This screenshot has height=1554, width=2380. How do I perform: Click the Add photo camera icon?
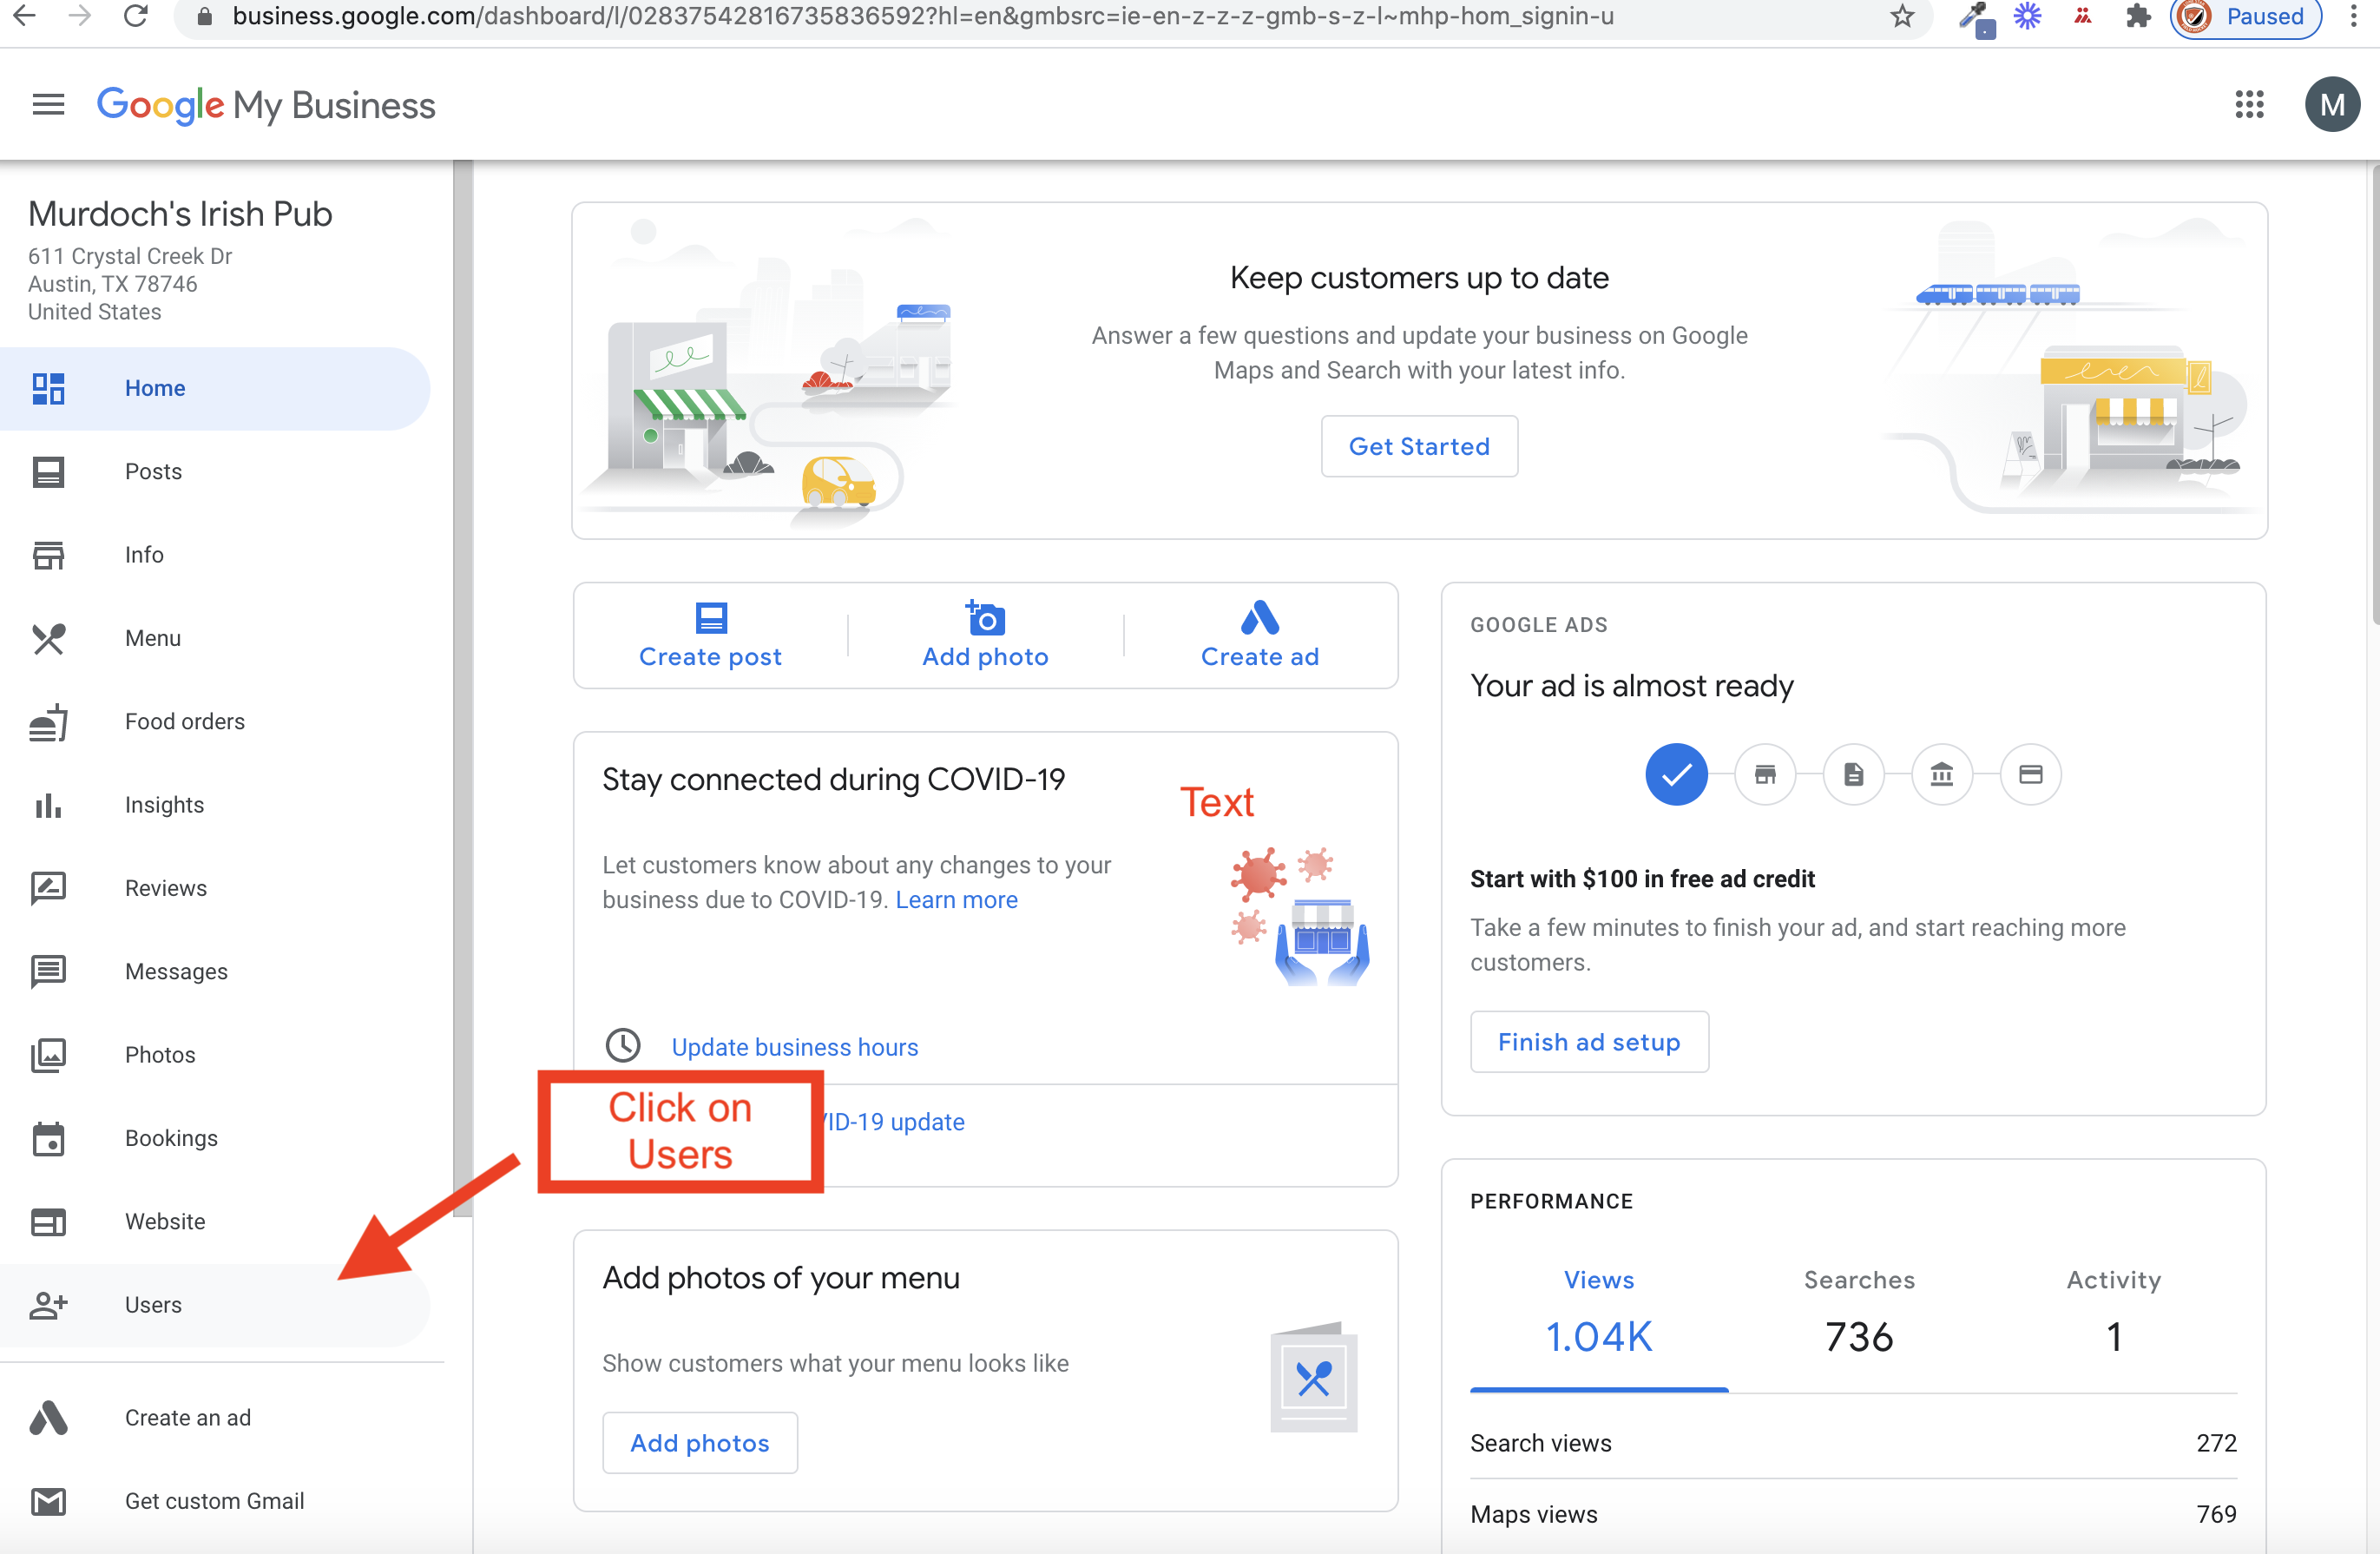coord(985,618)
